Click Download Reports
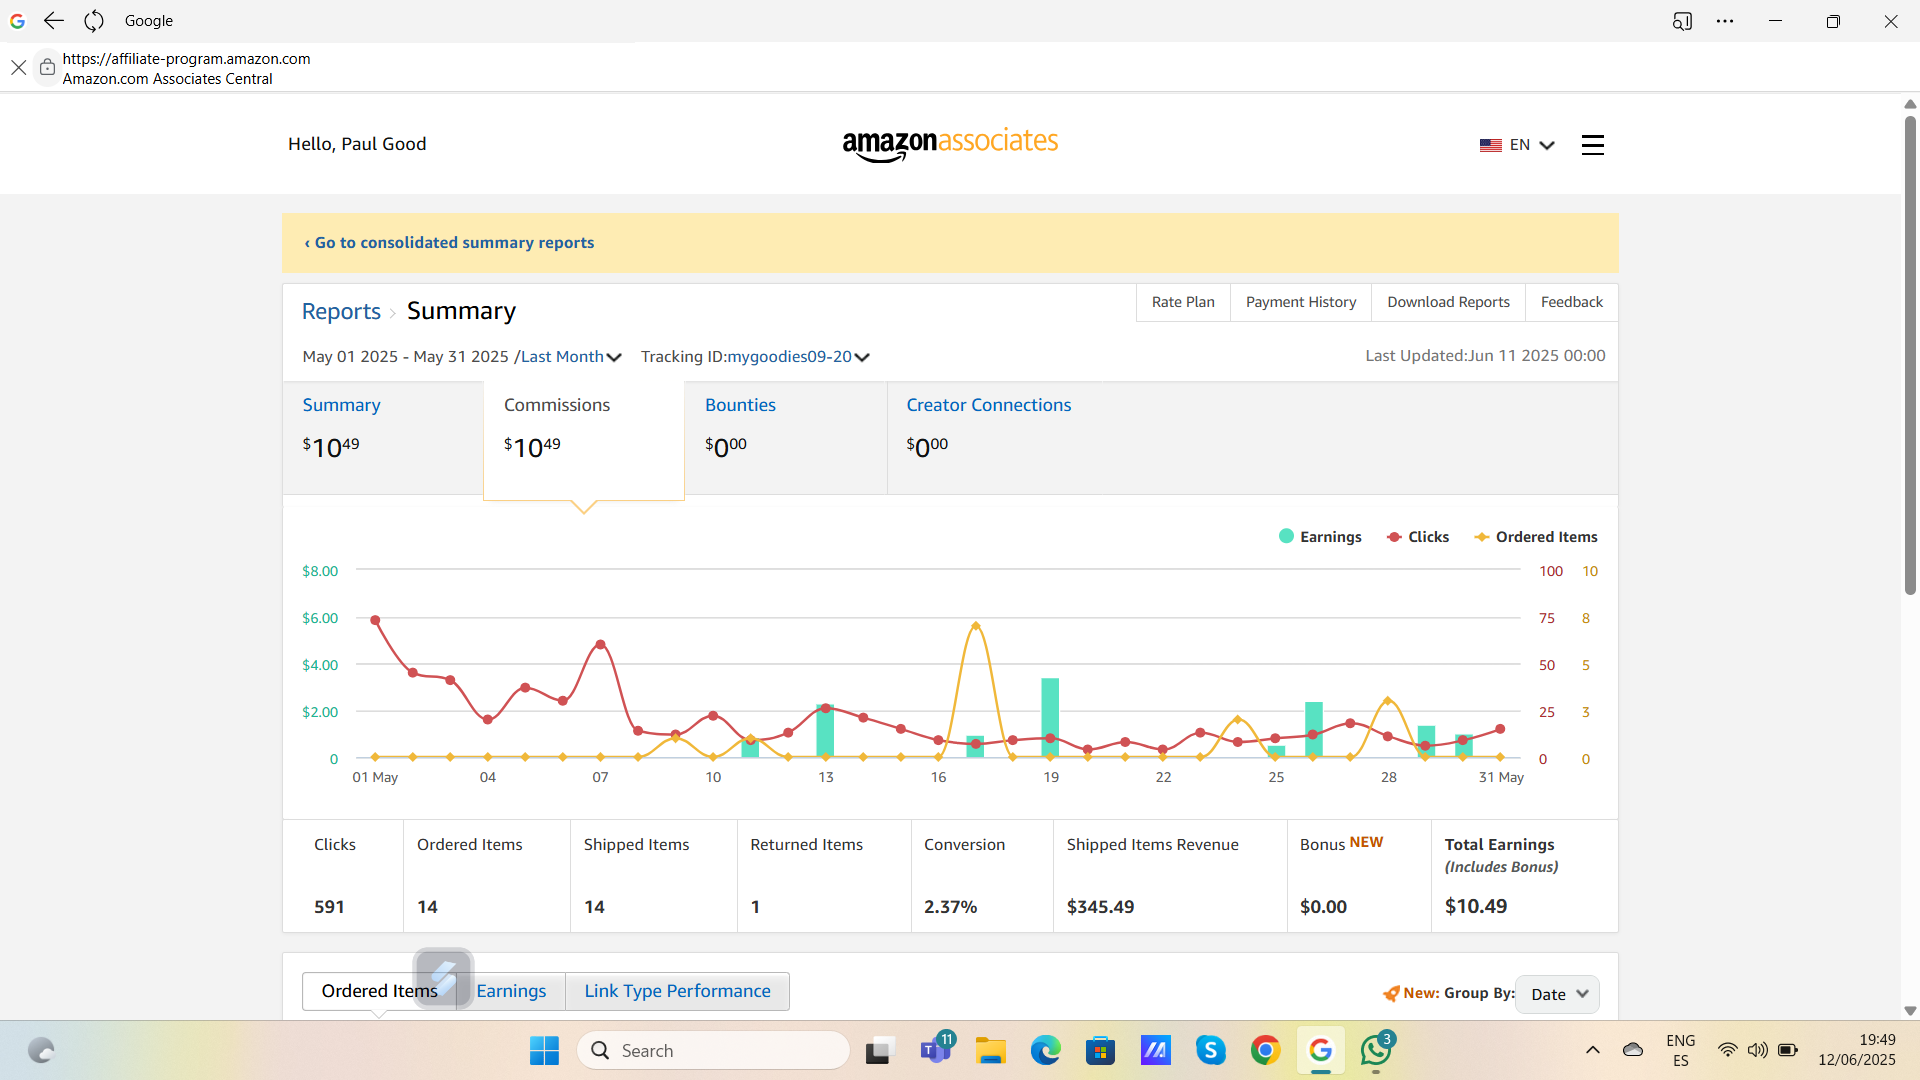Viewport: 1920px width, 1080px height. (x=1448, y=302)
